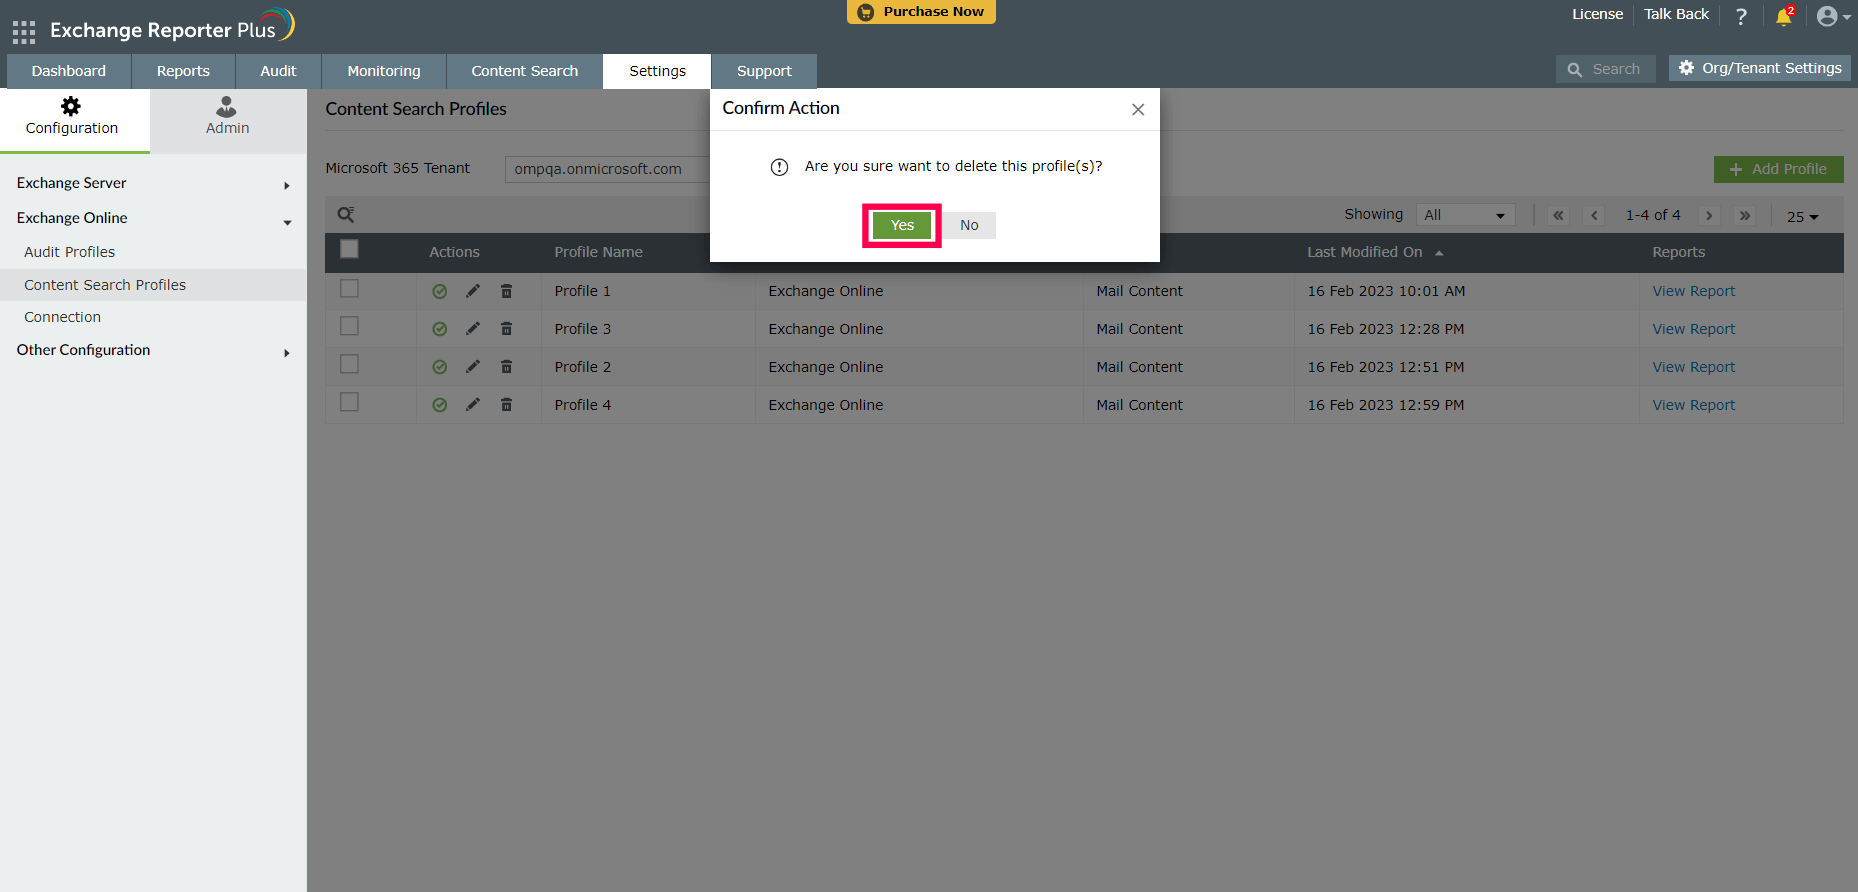This screenshot has width=1858, height=892.
Task: Select the Profile 4 checkbox
Action: point(349,402)
